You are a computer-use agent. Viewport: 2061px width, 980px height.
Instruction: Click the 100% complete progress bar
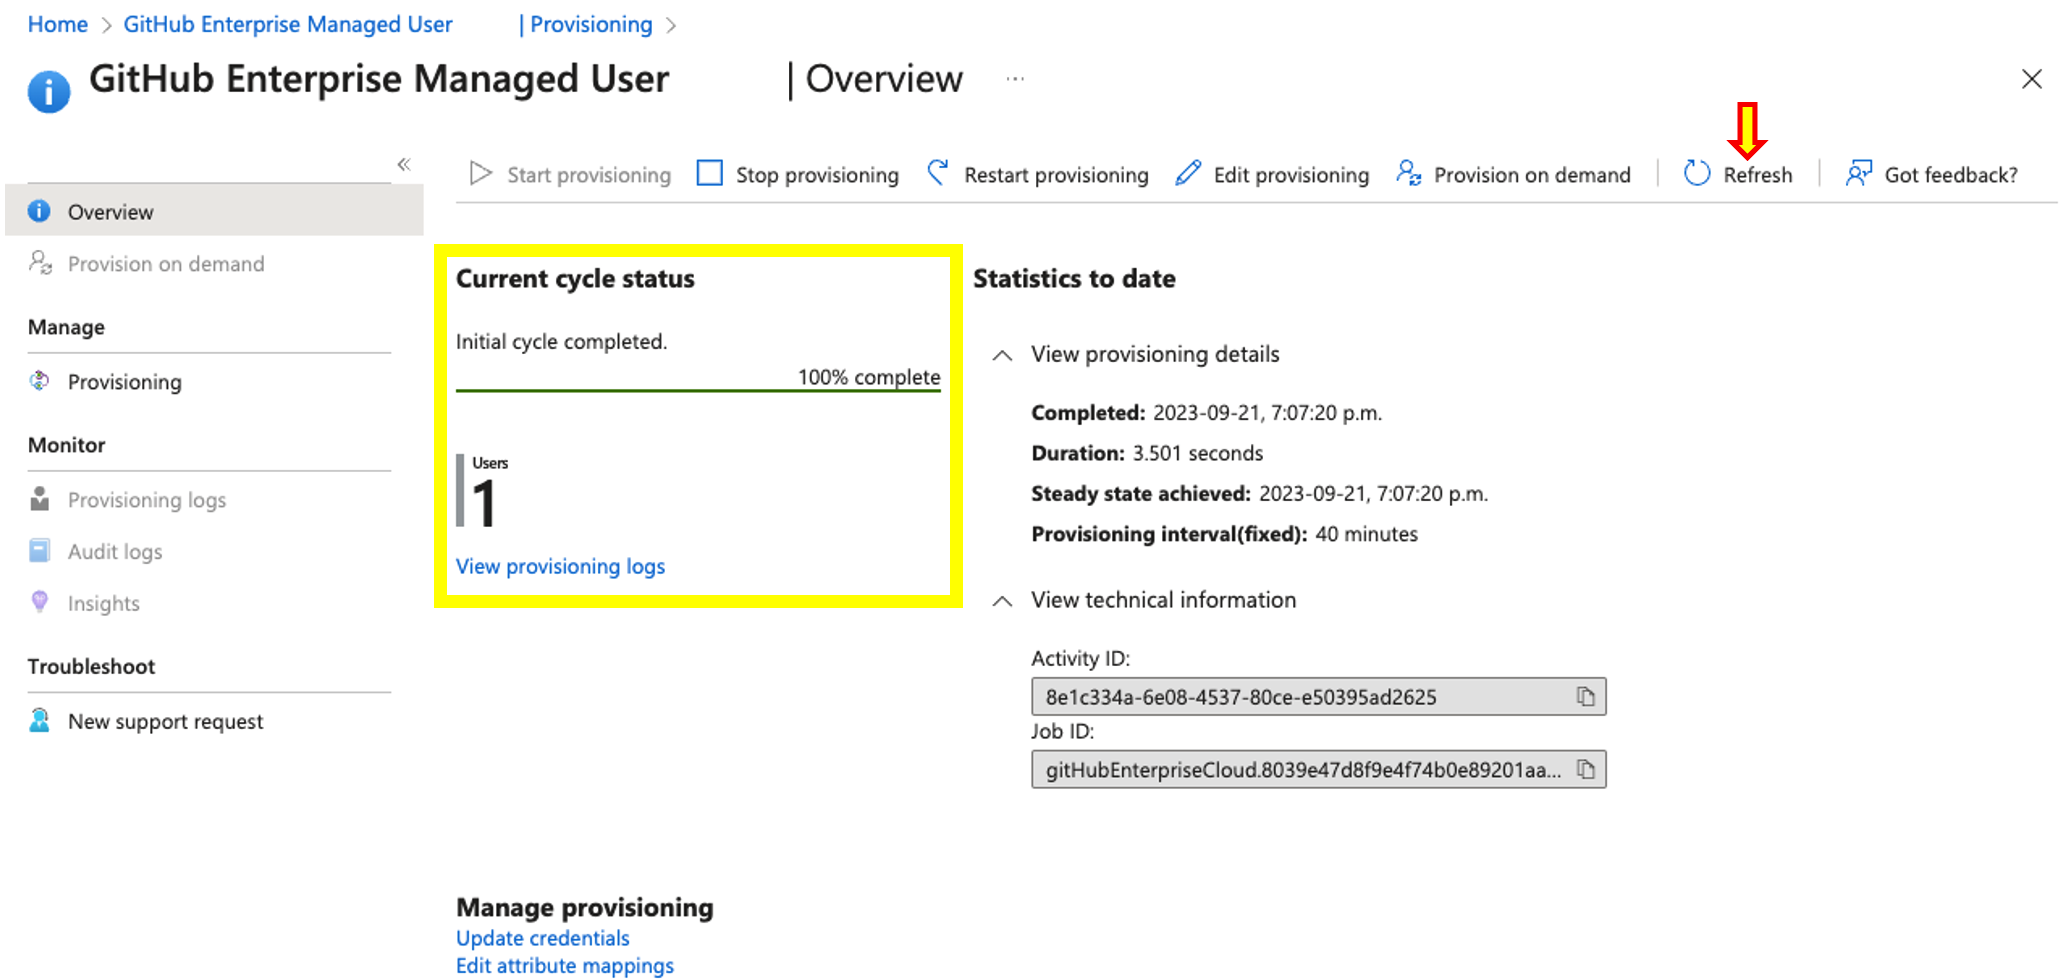[x=698, y=391]
